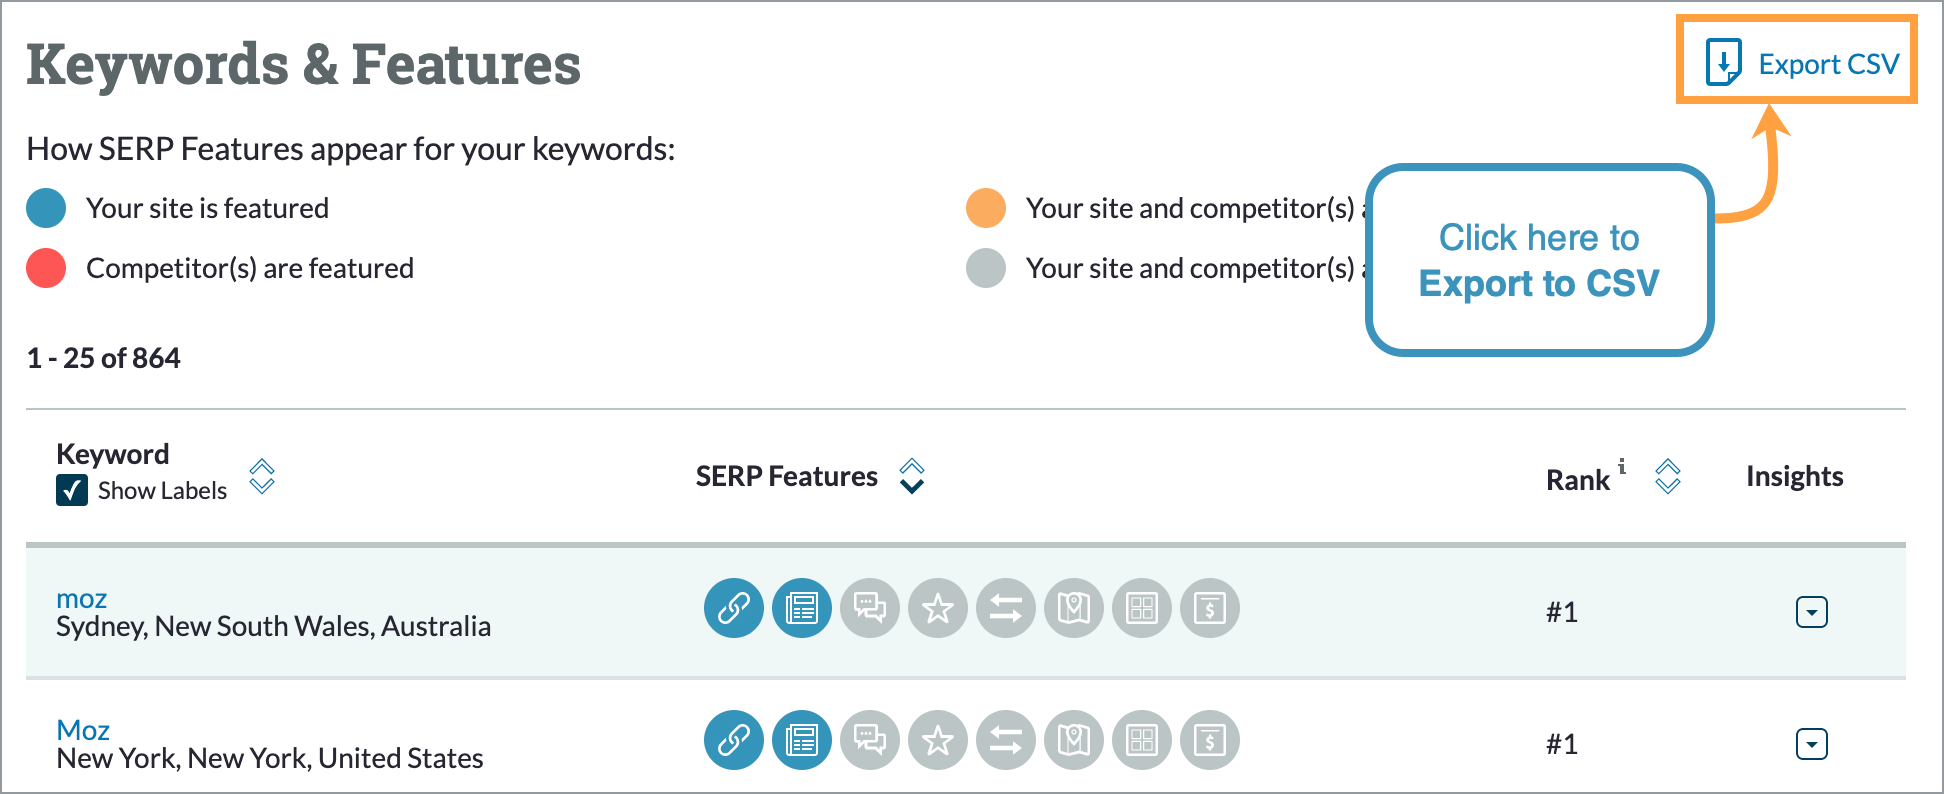Click the Rank info tooltip icon
Image resolution: width=1944 pixels, height=794 pixels.
pyautogui.click(x=1622, y=465)
